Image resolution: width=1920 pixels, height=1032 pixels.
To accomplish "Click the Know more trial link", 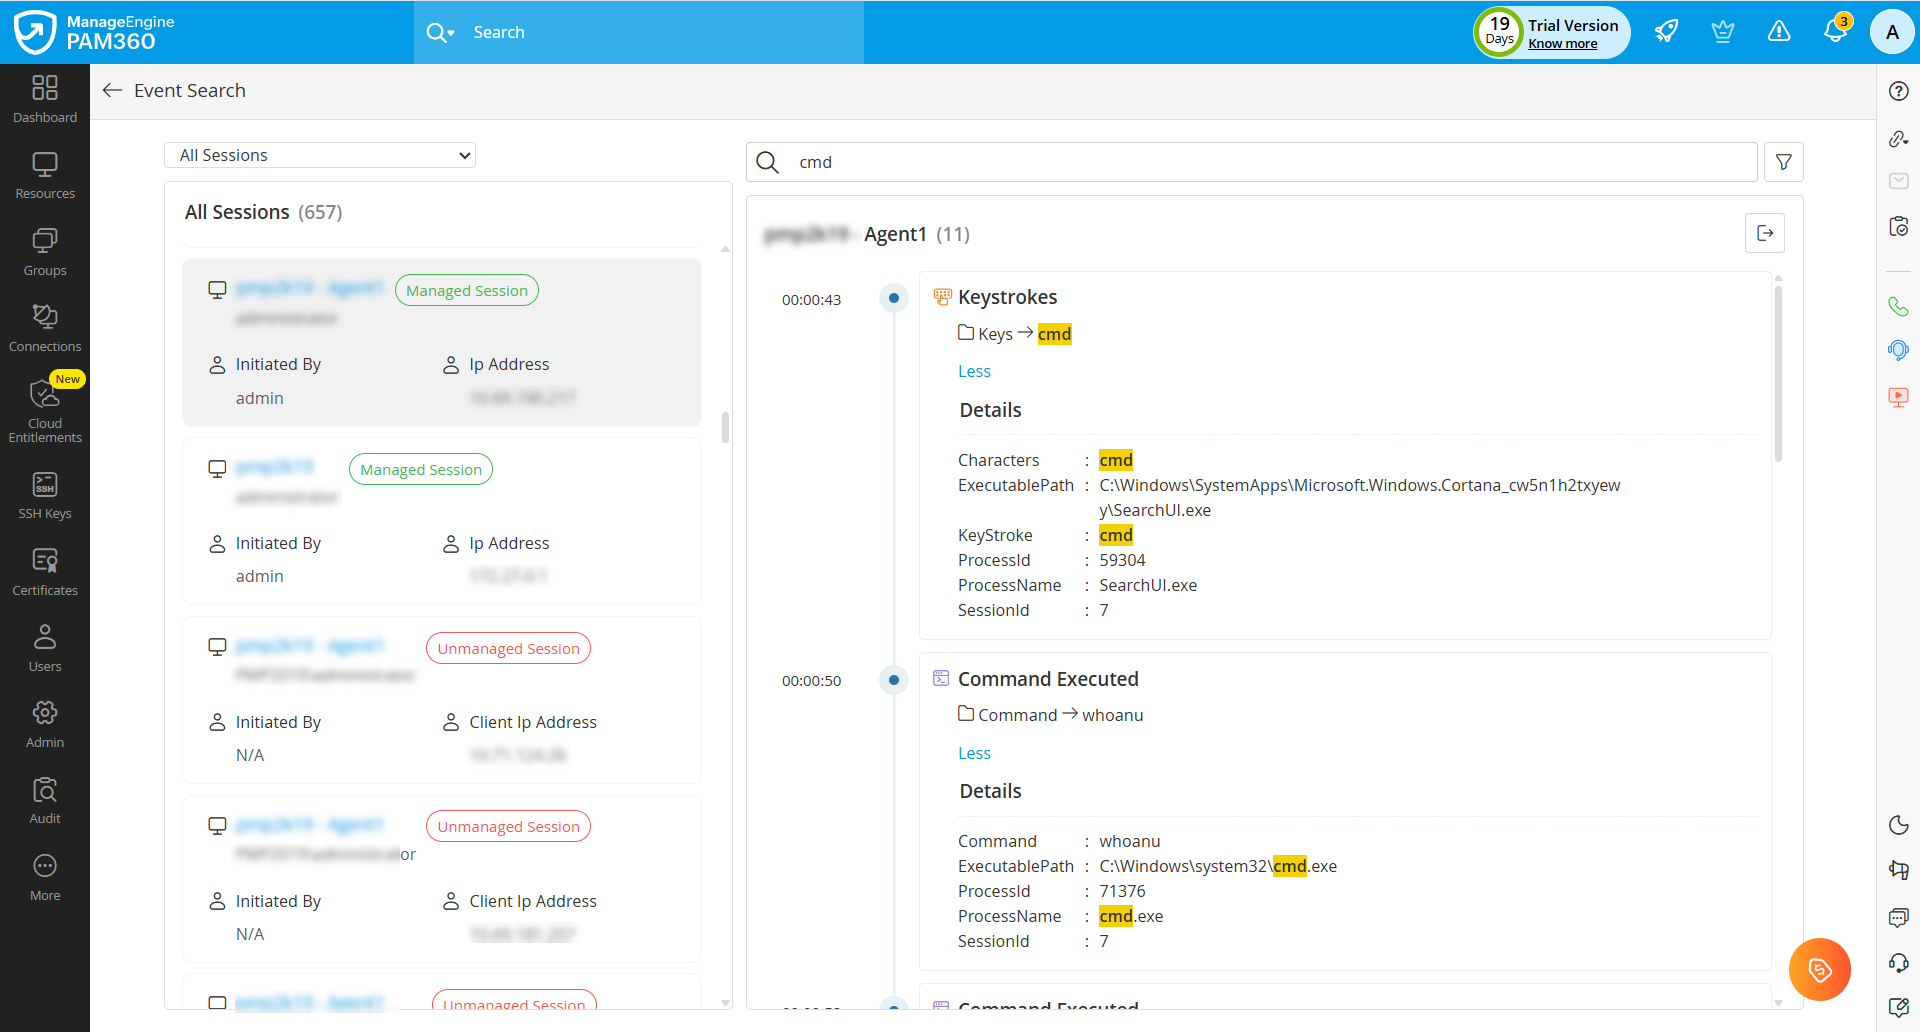I will tap(1562, 44).
